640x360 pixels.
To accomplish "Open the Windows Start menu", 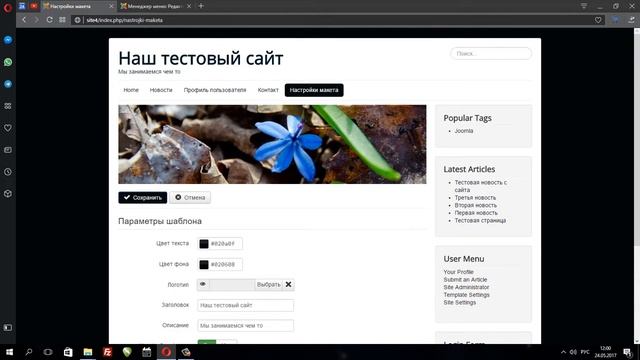I will (x=9, y=352).
